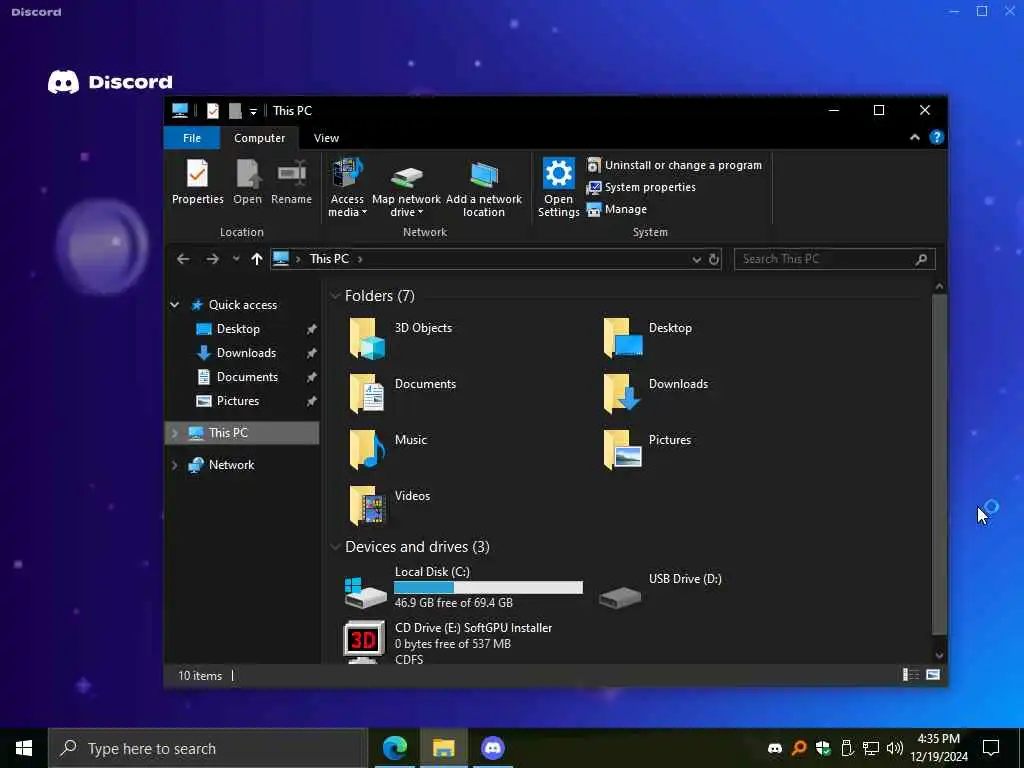Select the Computer ribbon tab
Viewport: 1024px width, 768px height.
259,138
